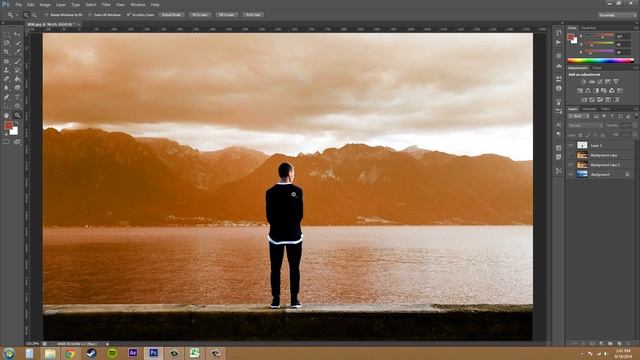Screen dimensions: 640x360
Task: Enable Resize Windows to Fit checkbox
Action: click(x=47, y=15)
